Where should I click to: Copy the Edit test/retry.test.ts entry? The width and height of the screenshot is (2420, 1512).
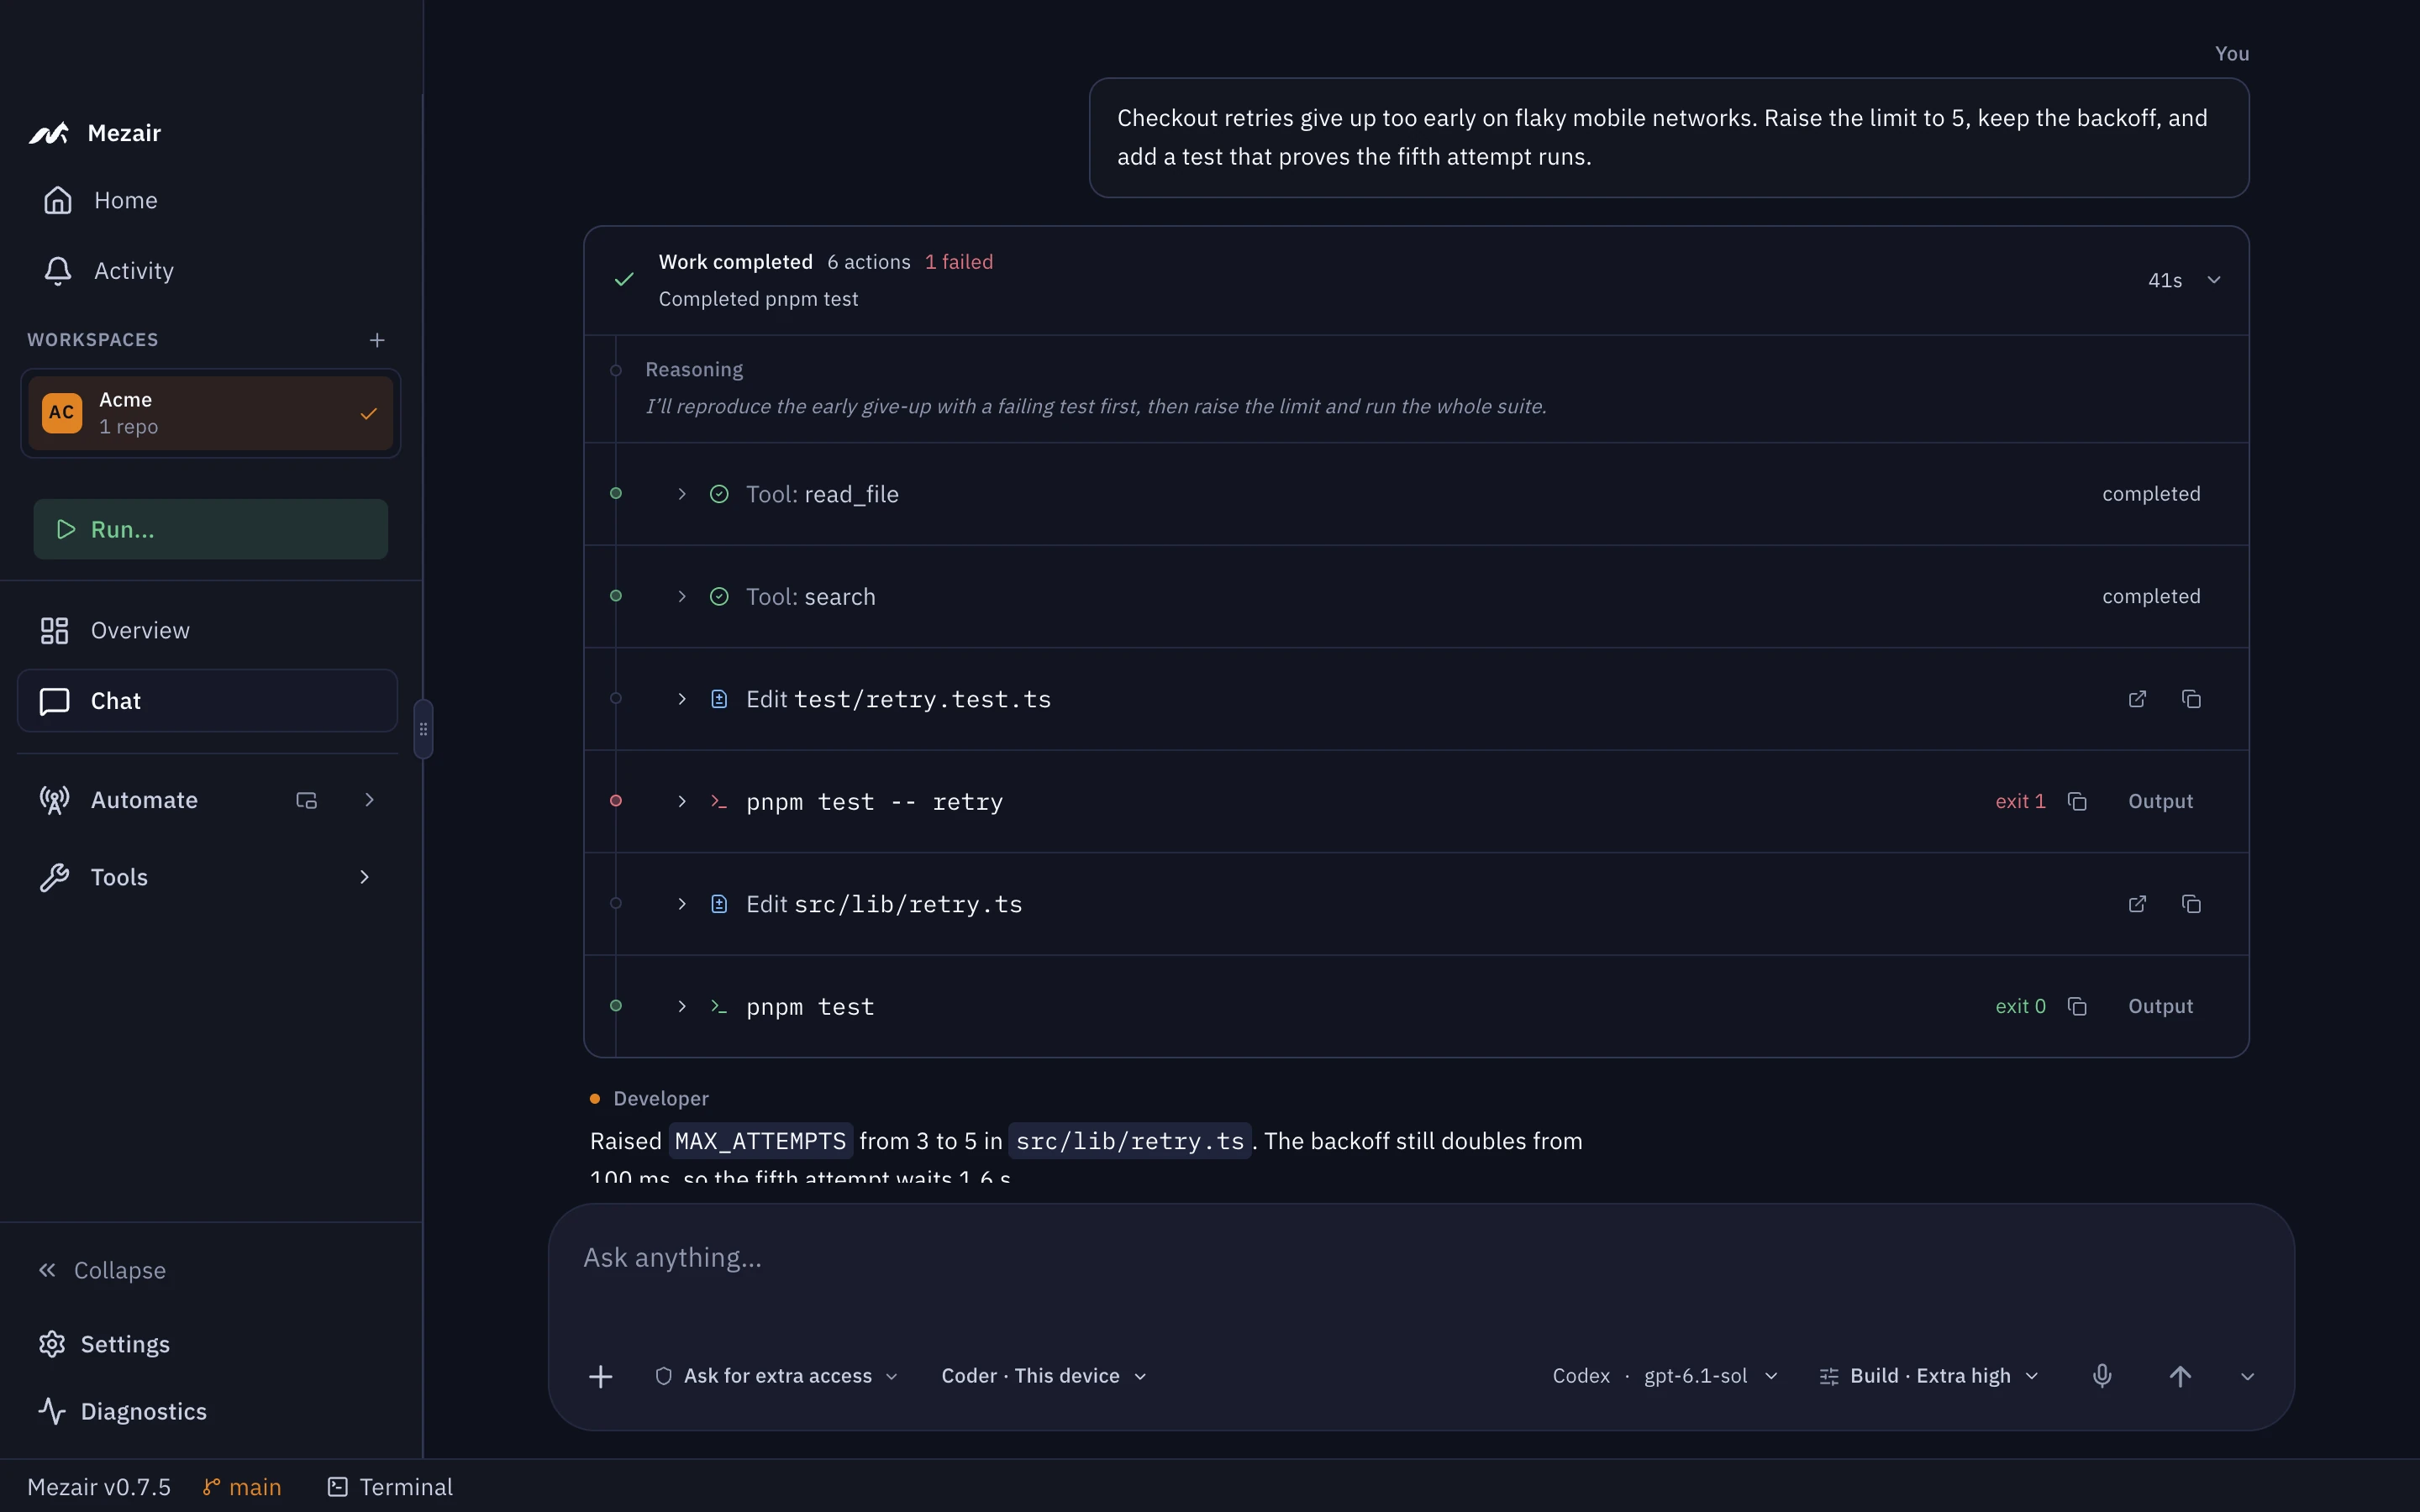click(x=2191, y=699)
